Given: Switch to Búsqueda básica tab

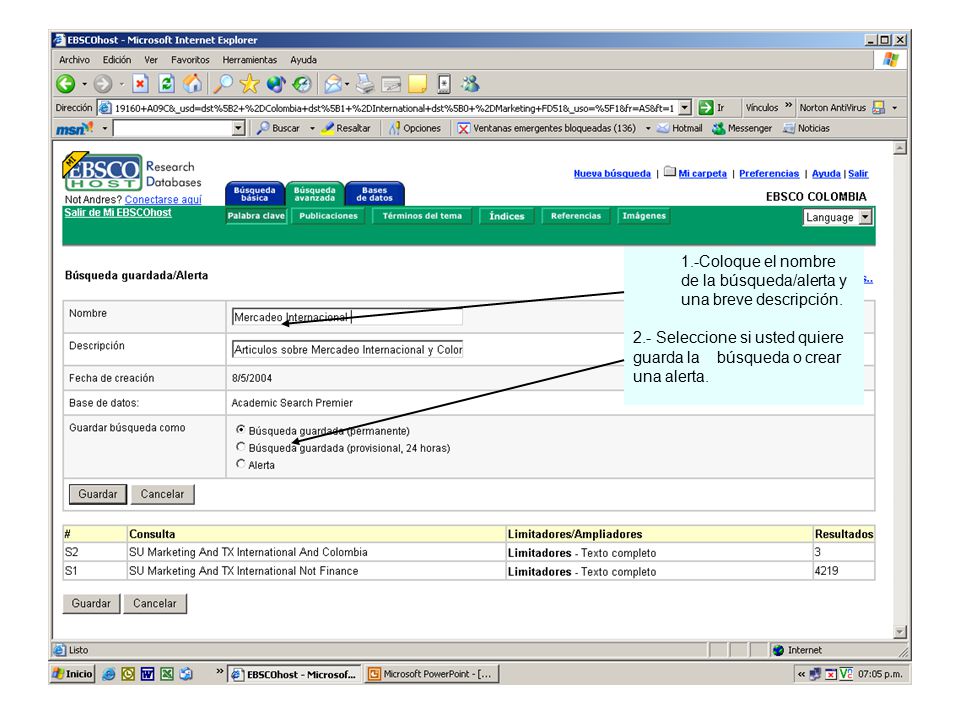Looking at the screenshot, I should point(255,193).
